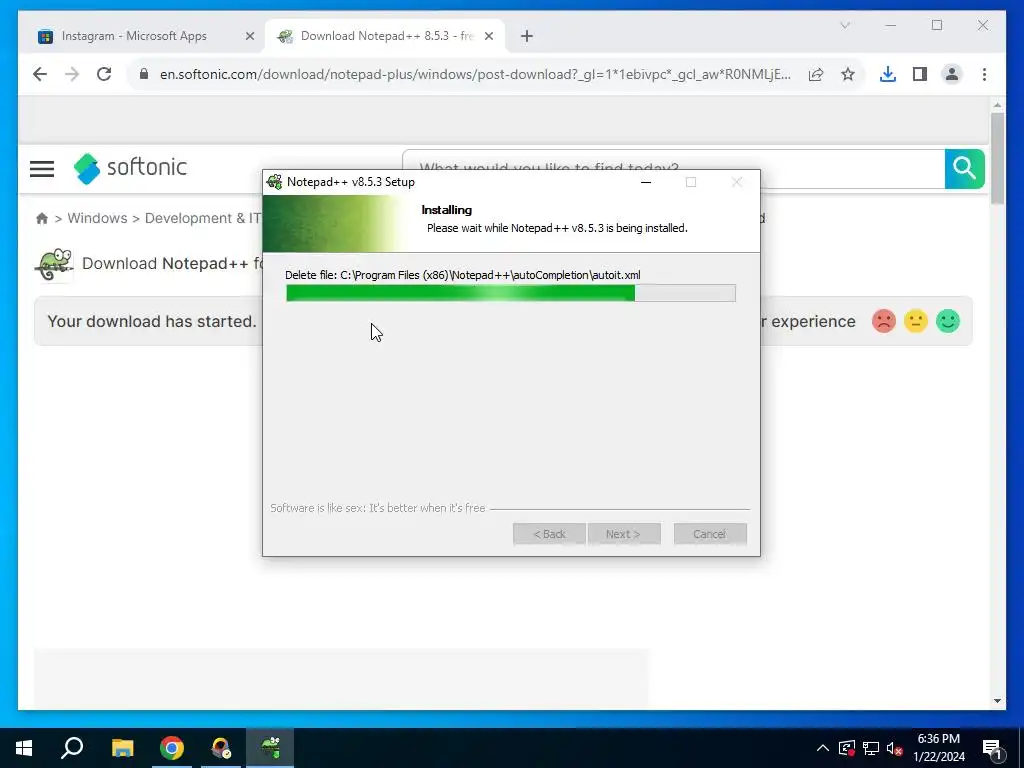Show hidden system tray icons
Screen dimensions: 1024x768
click(823, 748)
